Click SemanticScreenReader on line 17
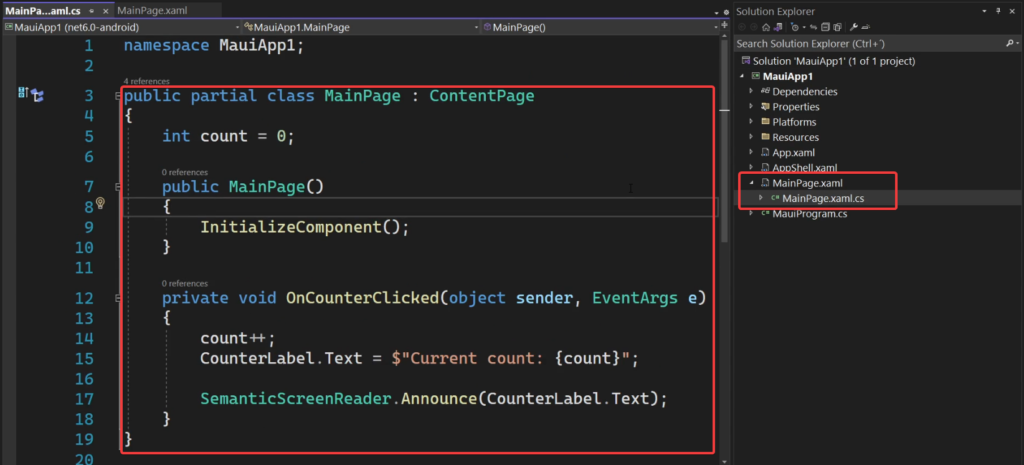 tap(295, 398)
